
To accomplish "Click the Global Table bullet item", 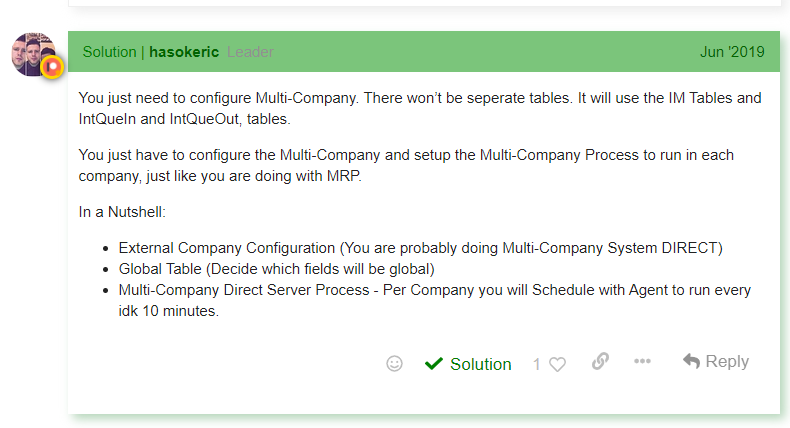I will tap(277, 269).
